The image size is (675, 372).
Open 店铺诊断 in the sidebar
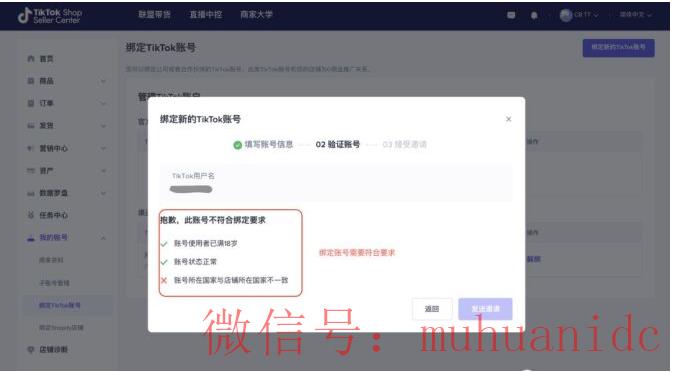coord(53,350)
